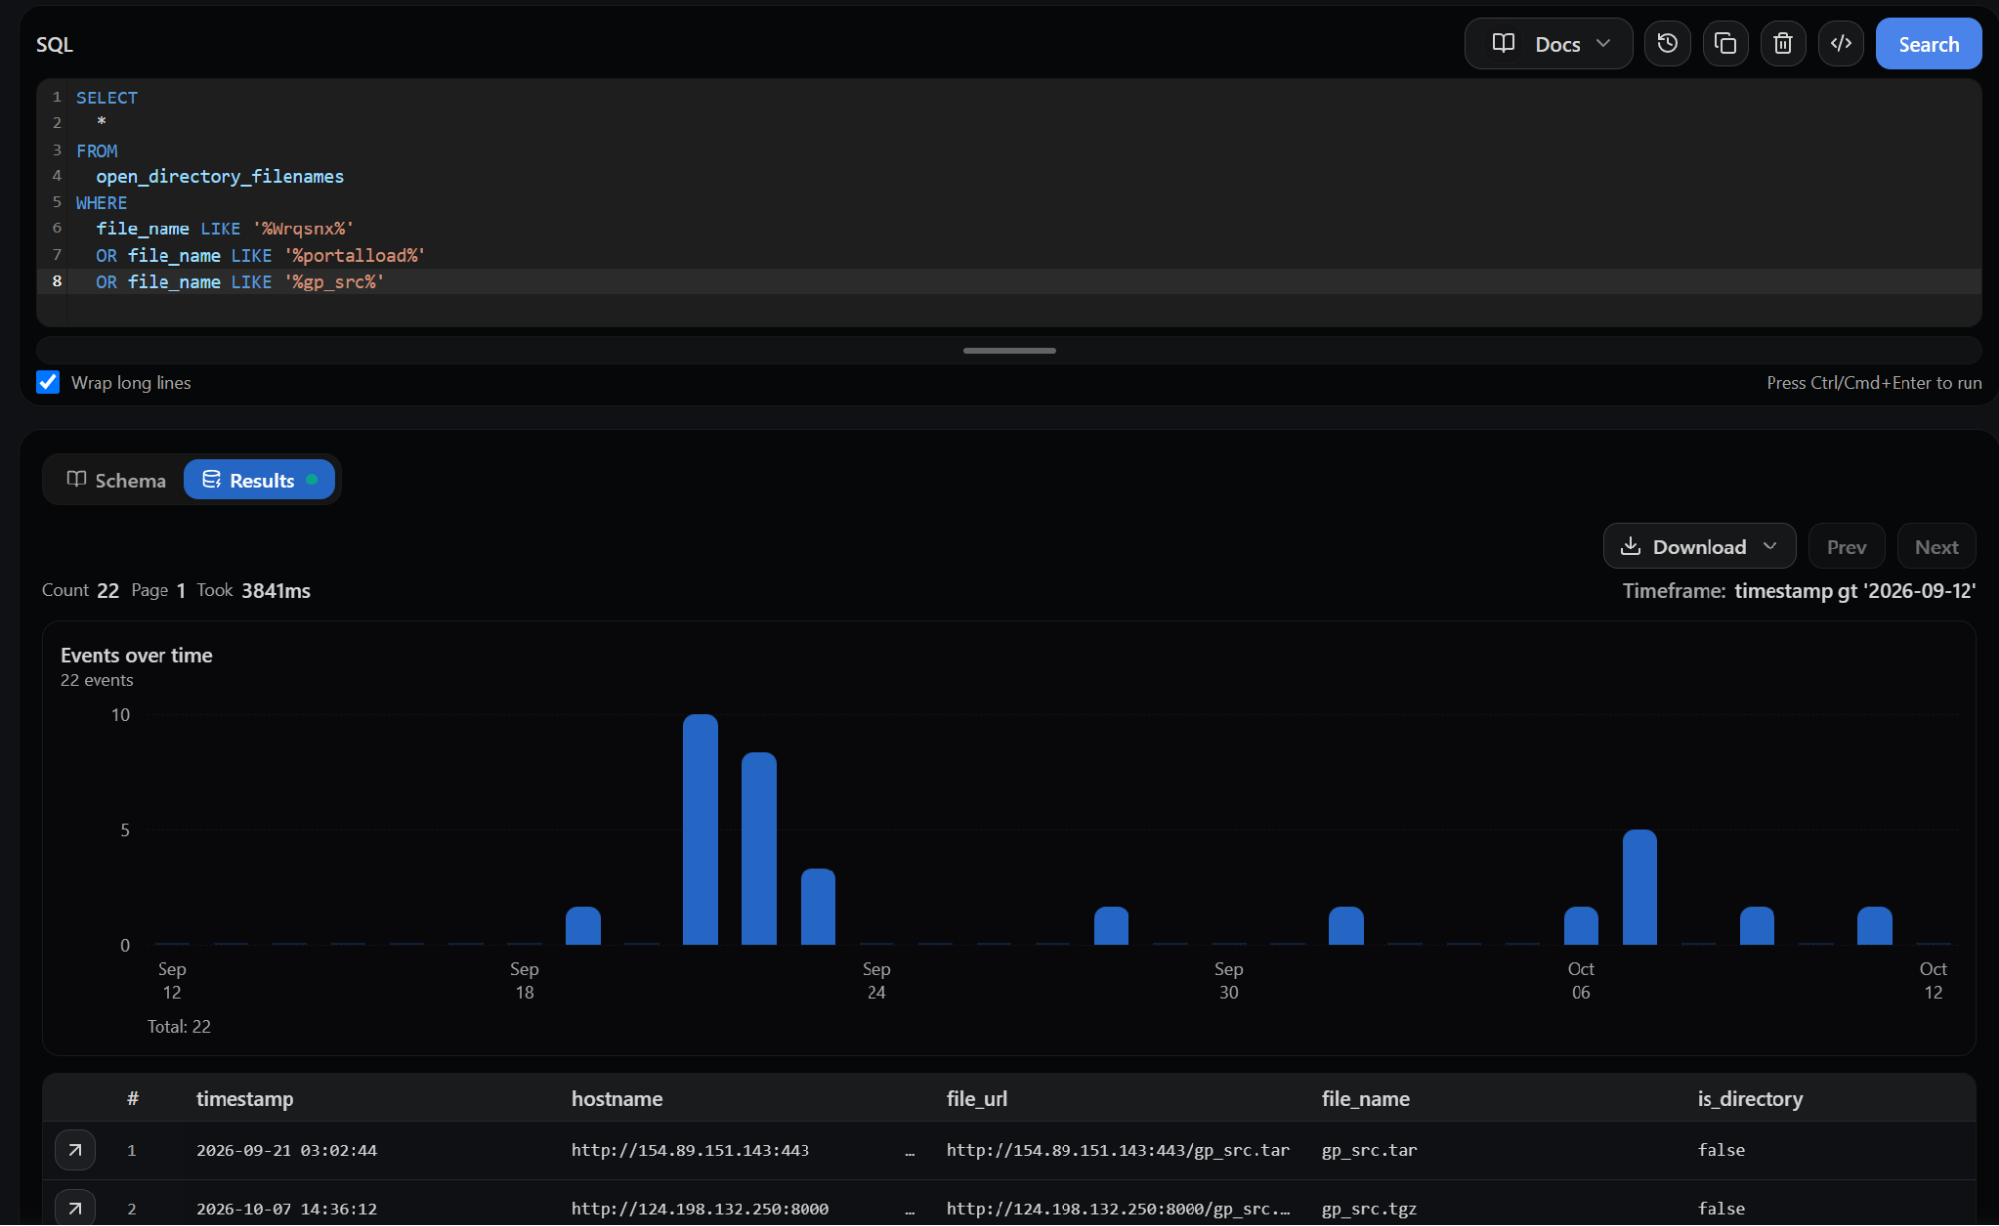The width and height of the screenshot is (1999, 1226).
Task: Copy the SQL query icon
Action: [1725, 44]
